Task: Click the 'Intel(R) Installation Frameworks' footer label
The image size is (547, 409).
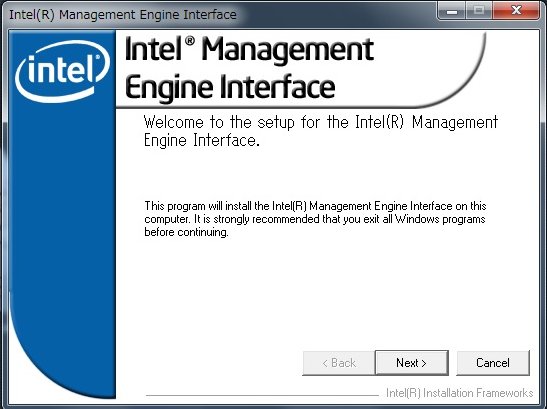Action: [459, 393]
